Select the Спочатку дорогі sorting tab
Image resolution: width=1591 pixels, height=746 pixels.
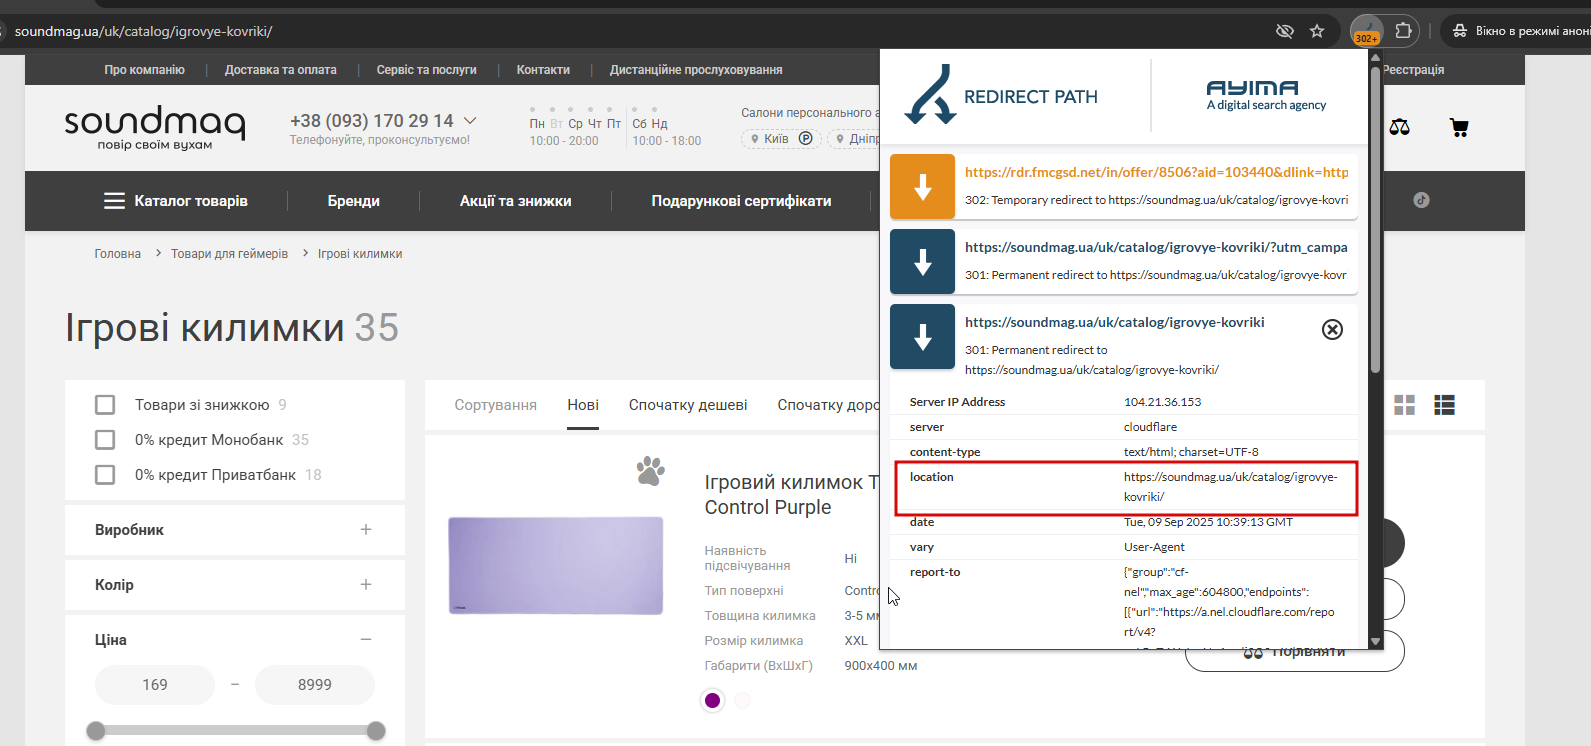point(828,405)
